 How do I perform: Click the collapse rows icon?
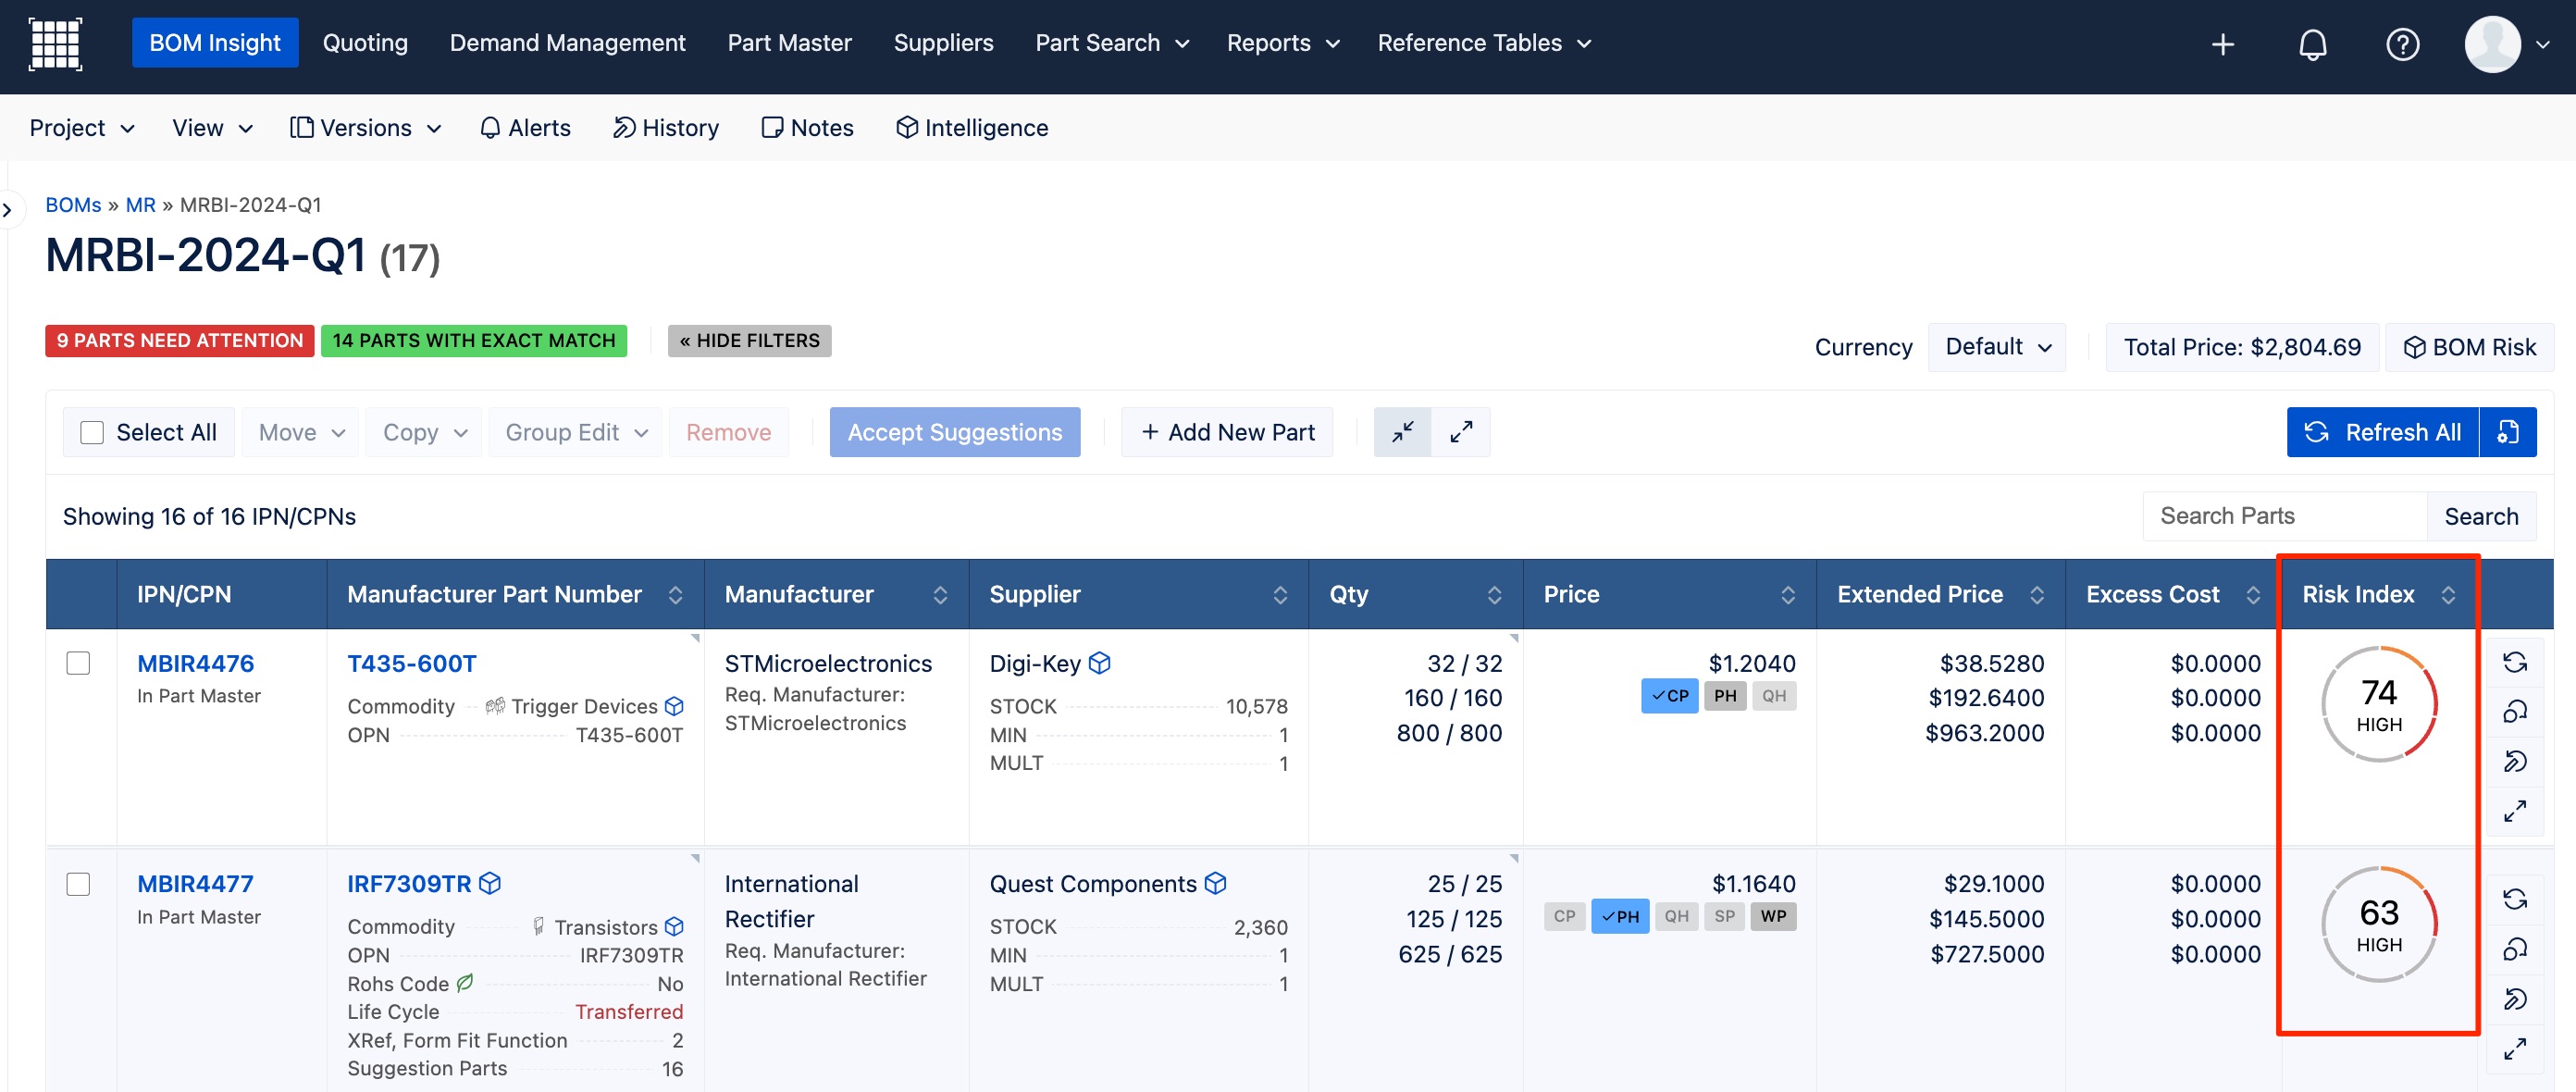tap(1402, 432)
